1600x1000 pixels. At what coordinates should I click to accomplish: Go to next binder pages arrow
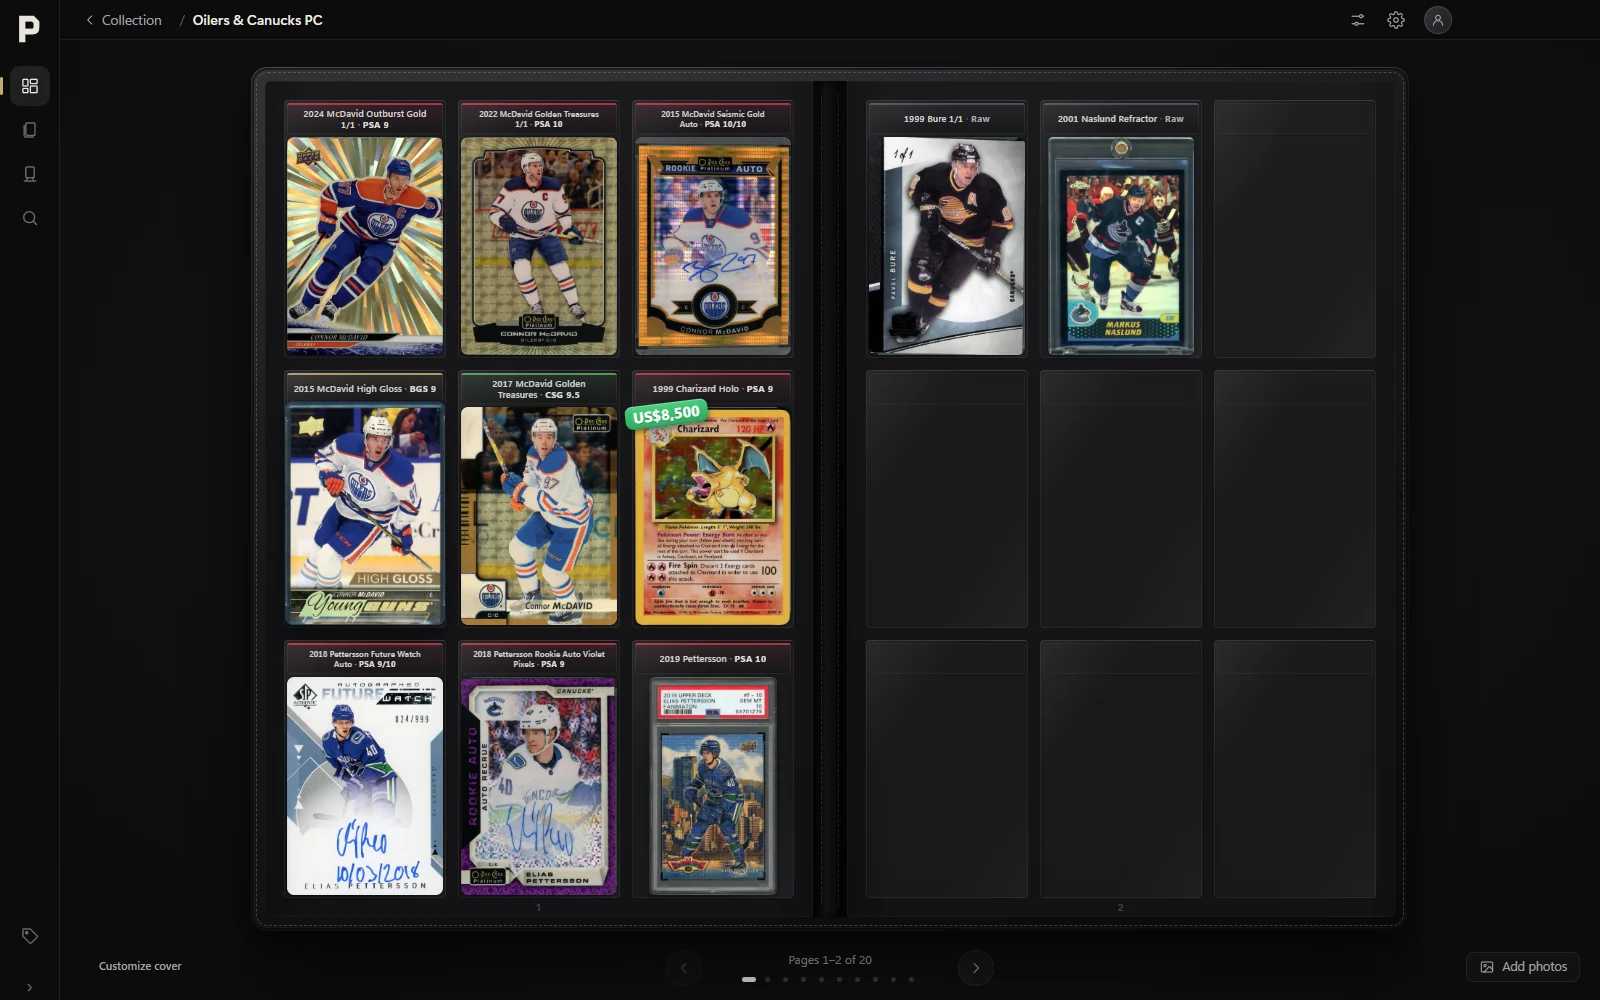coord(976,967)
